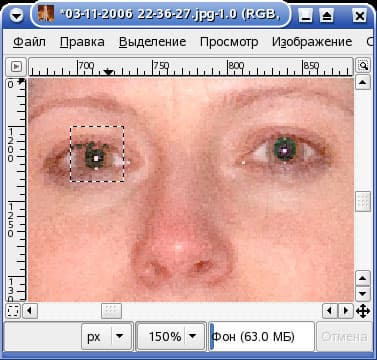Toggle zoom-on-resize magnifier button
377x360 pixels.
point(363,66)
